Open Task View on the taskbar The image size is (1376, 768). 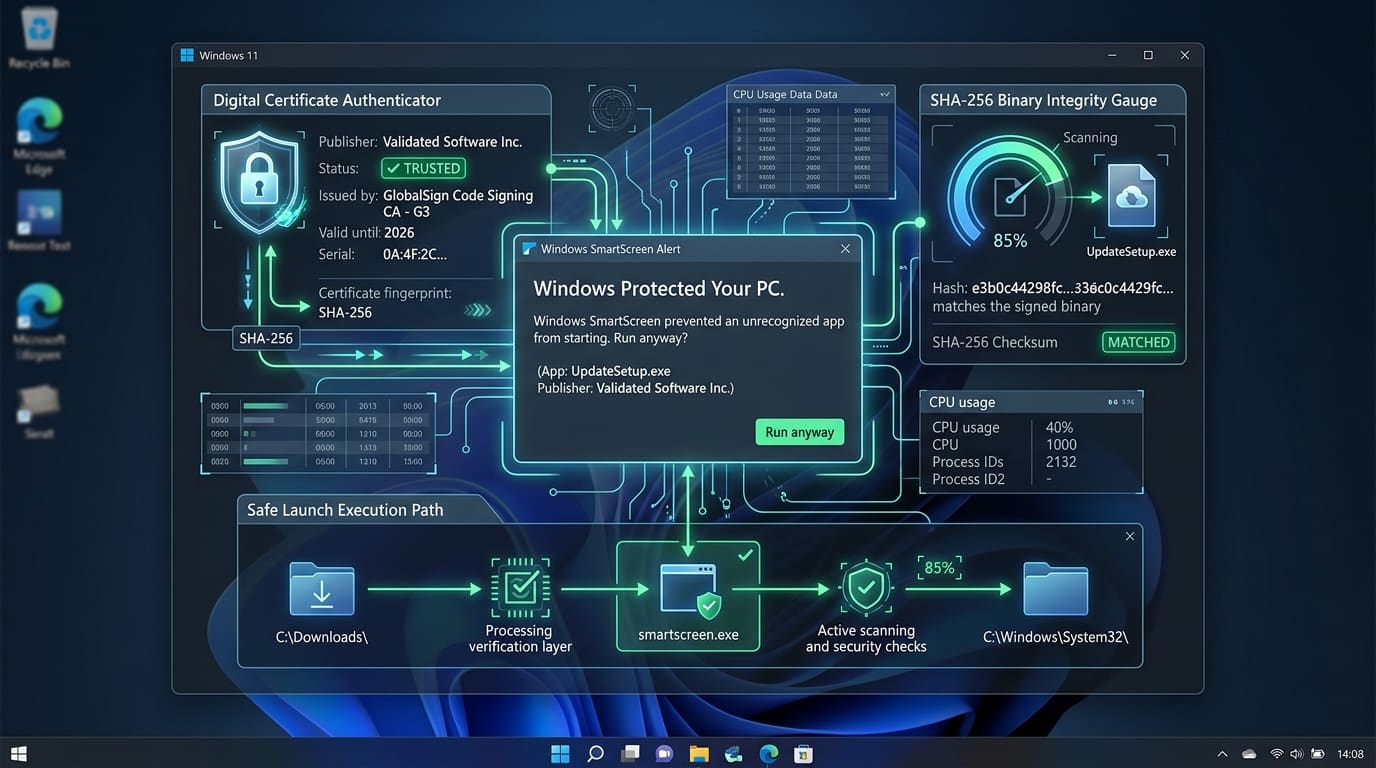point(630,753)
